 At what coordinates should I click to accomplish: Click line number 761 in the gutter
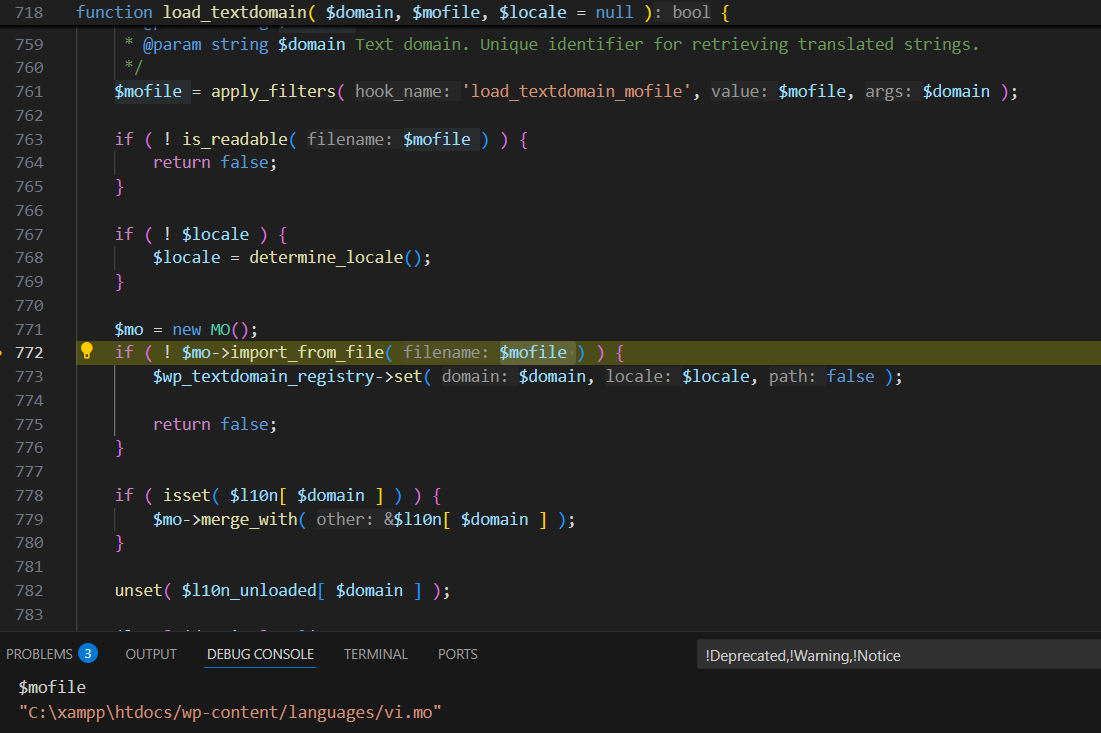(x=29, y=91)
